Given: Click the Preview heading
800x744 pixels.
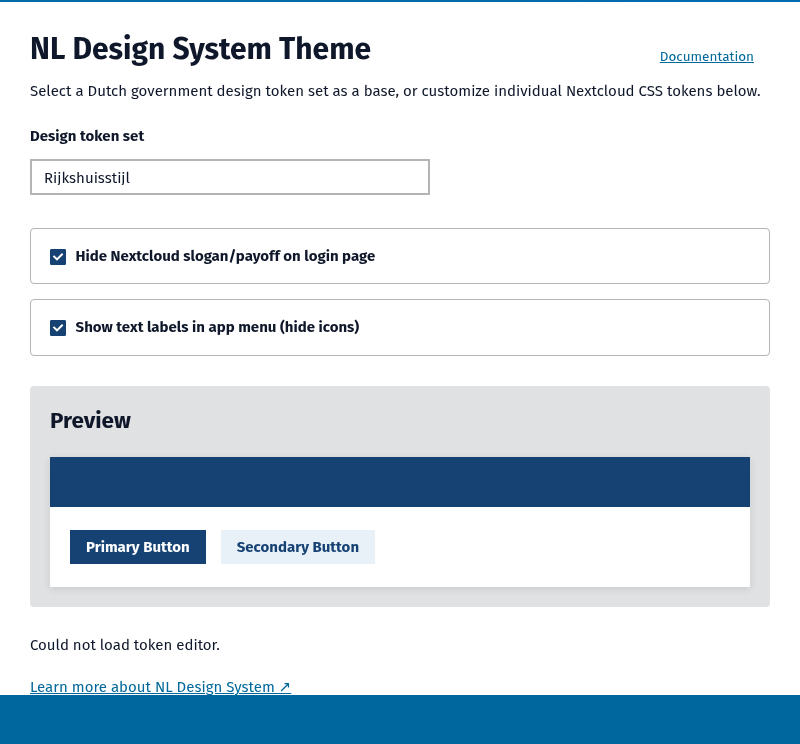Looking at the screenshot, I should click(90, 420).
